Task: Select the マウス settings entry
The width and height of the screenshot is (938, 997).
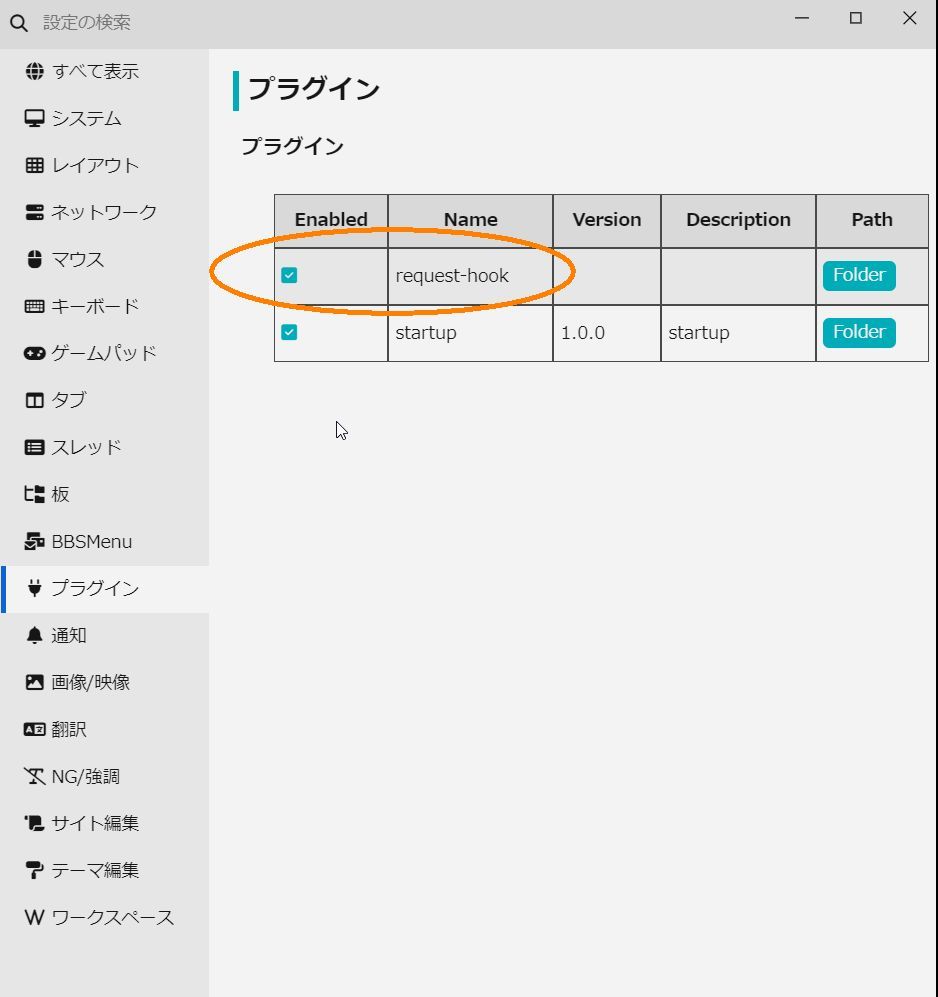Action: pos(105,259)
